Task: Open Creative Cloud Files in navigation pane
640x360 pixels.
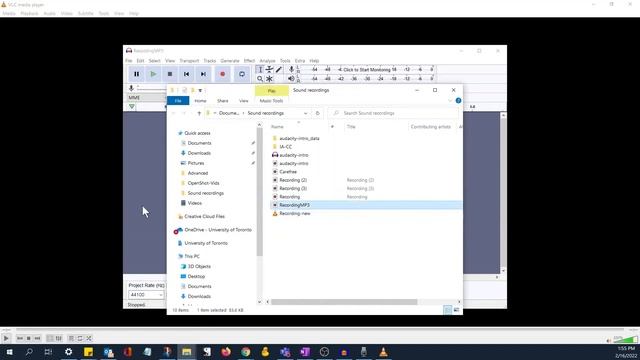Action: [204, 216]
